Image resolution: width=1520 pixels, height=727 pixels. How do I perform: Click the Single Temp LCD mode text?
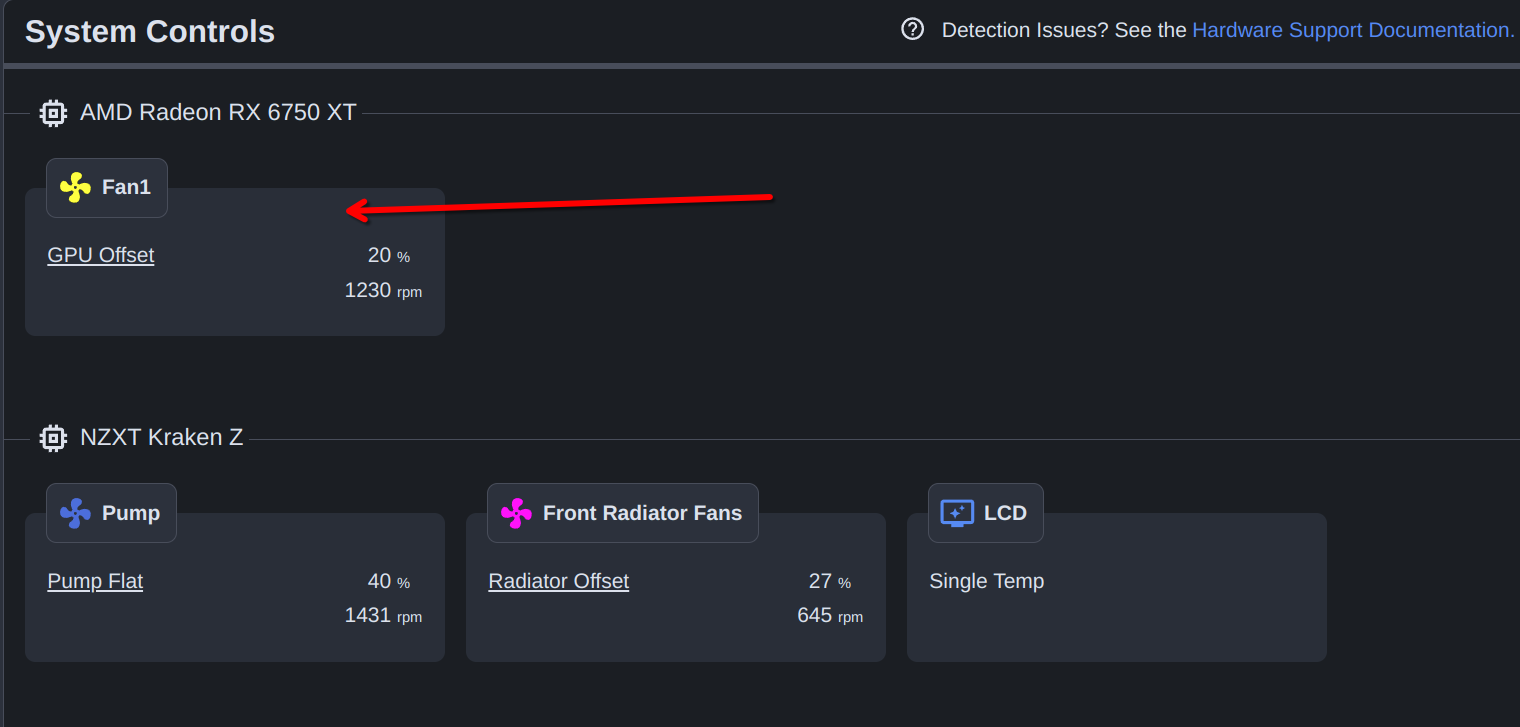tap(986, 581)
